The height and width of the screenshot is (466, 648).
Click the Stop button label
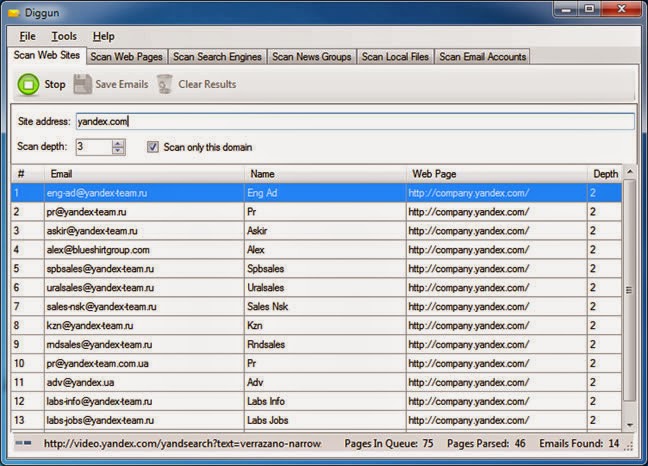(55, 84)
